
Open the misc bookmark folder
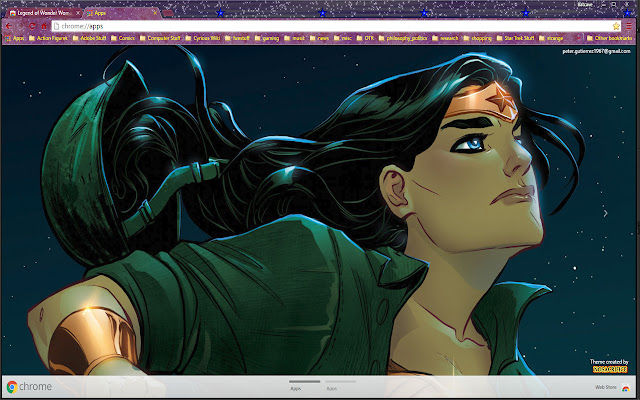(343, 38)
